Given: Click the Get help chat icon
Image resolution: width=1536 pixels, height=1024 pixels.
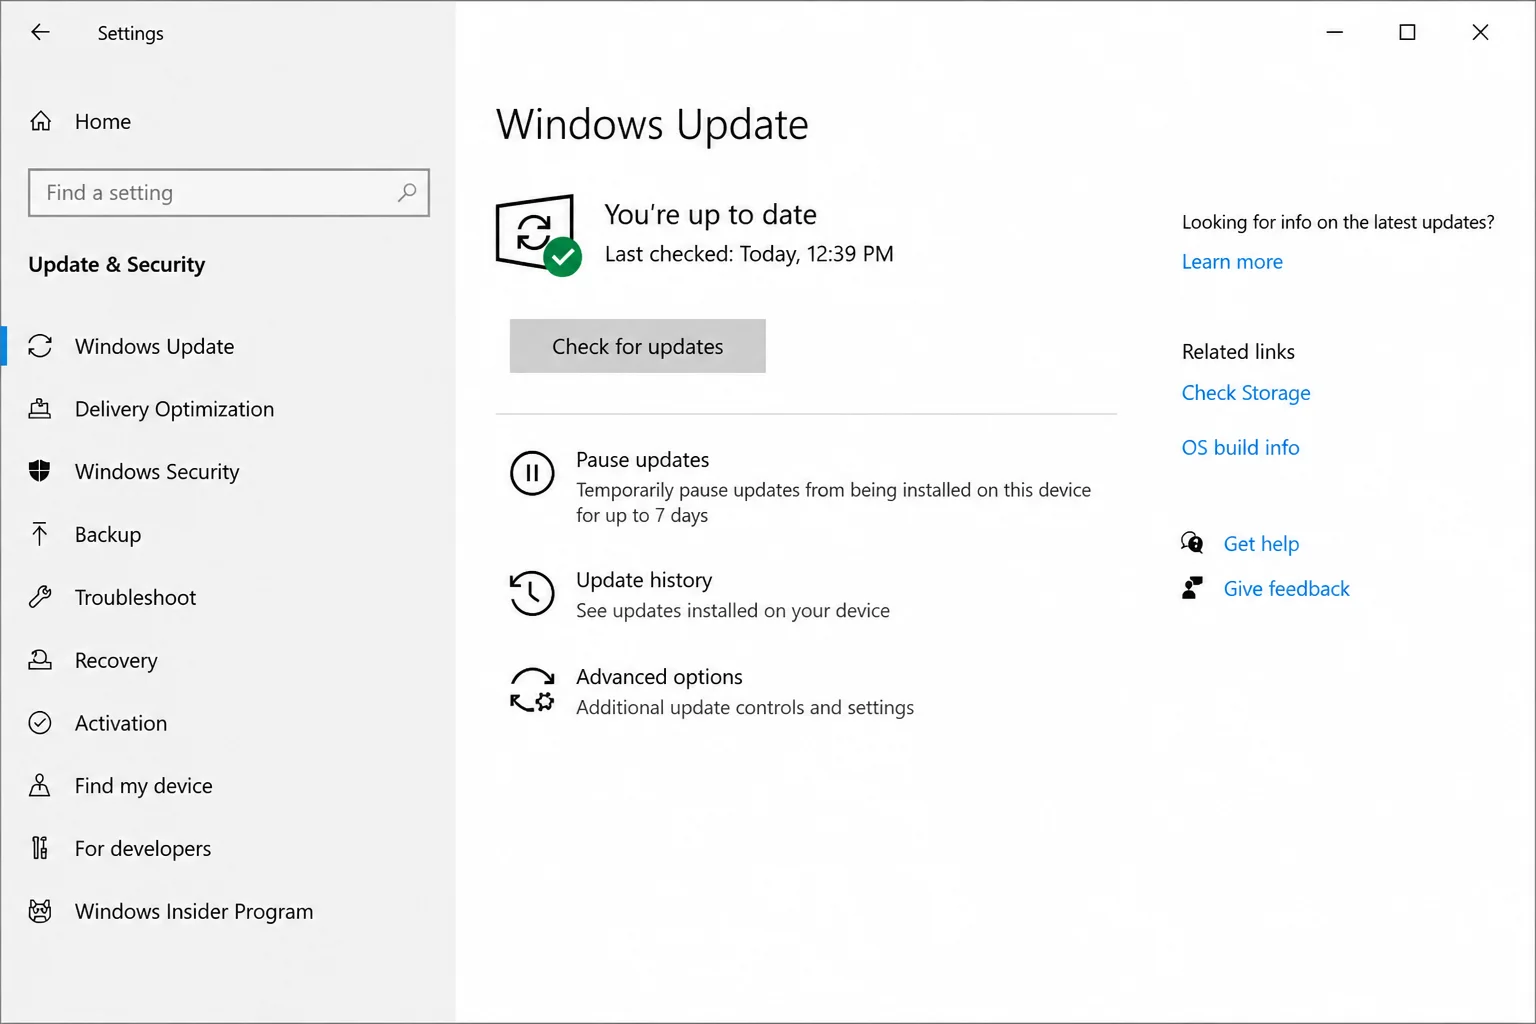Looking at the screenshot, I should tap(1192, 543).
